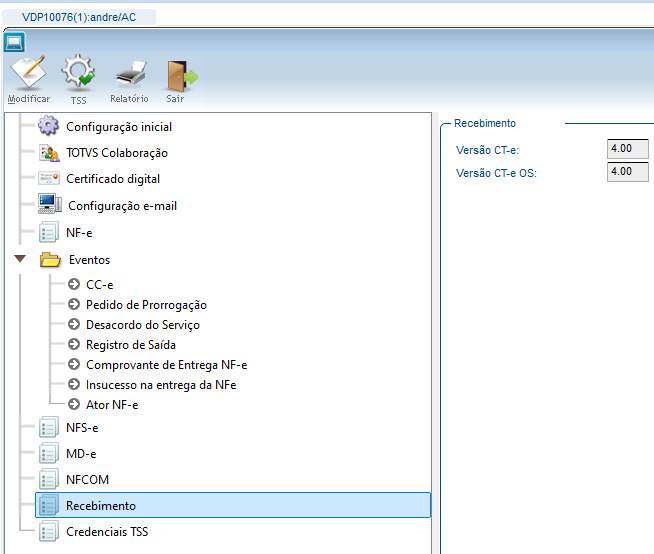The width and height of the screenshot is (654, 554).
Task: Click the MD-e document icon
Action: pyautogui.click(x=48, y=453)
